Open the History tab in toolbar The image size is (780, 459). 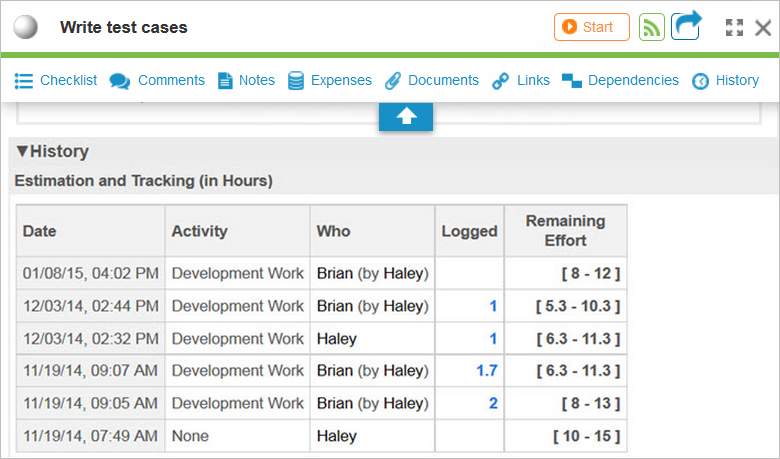[x=726, y=80]
